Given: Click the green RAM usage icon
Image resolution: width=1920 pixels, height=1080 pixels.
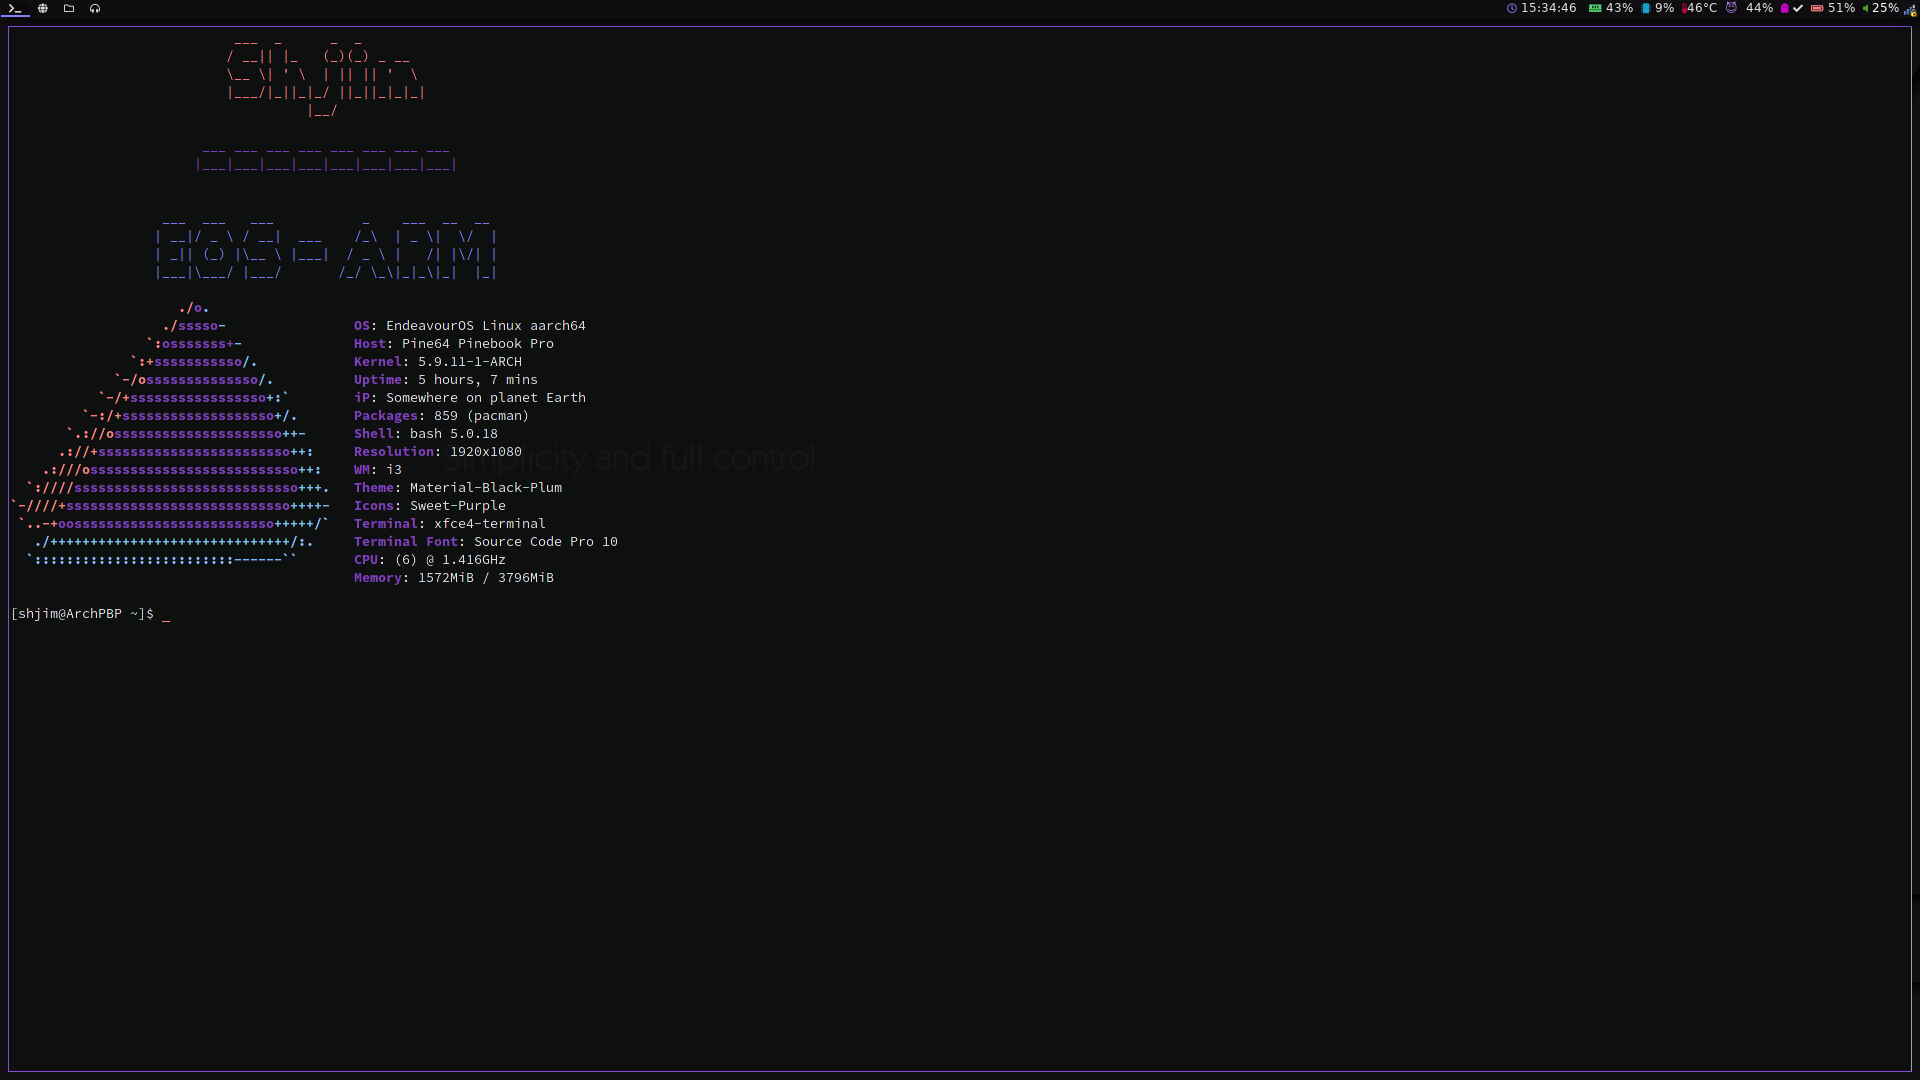Looking at the screenshot, I should point(1594,8).
